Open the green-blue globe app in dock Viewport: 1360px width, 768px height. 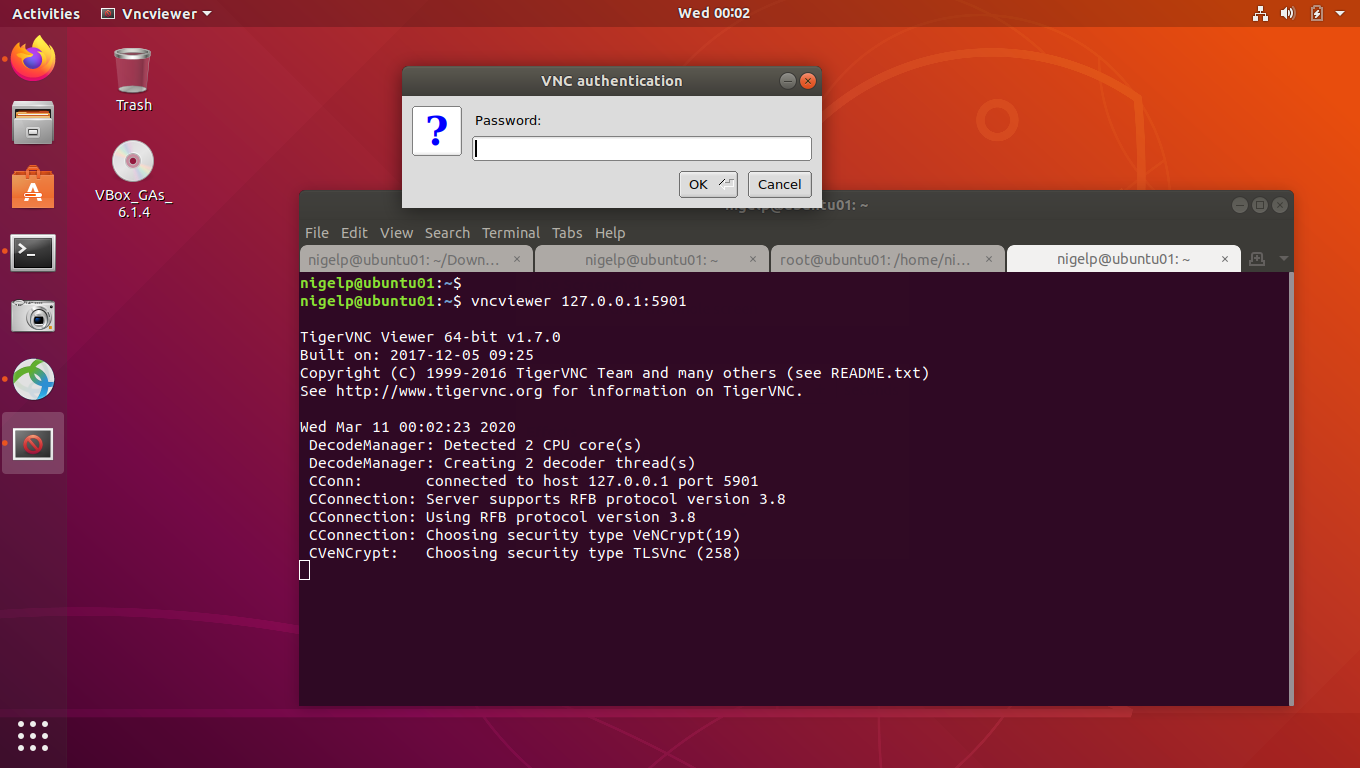tap(33, 380)
